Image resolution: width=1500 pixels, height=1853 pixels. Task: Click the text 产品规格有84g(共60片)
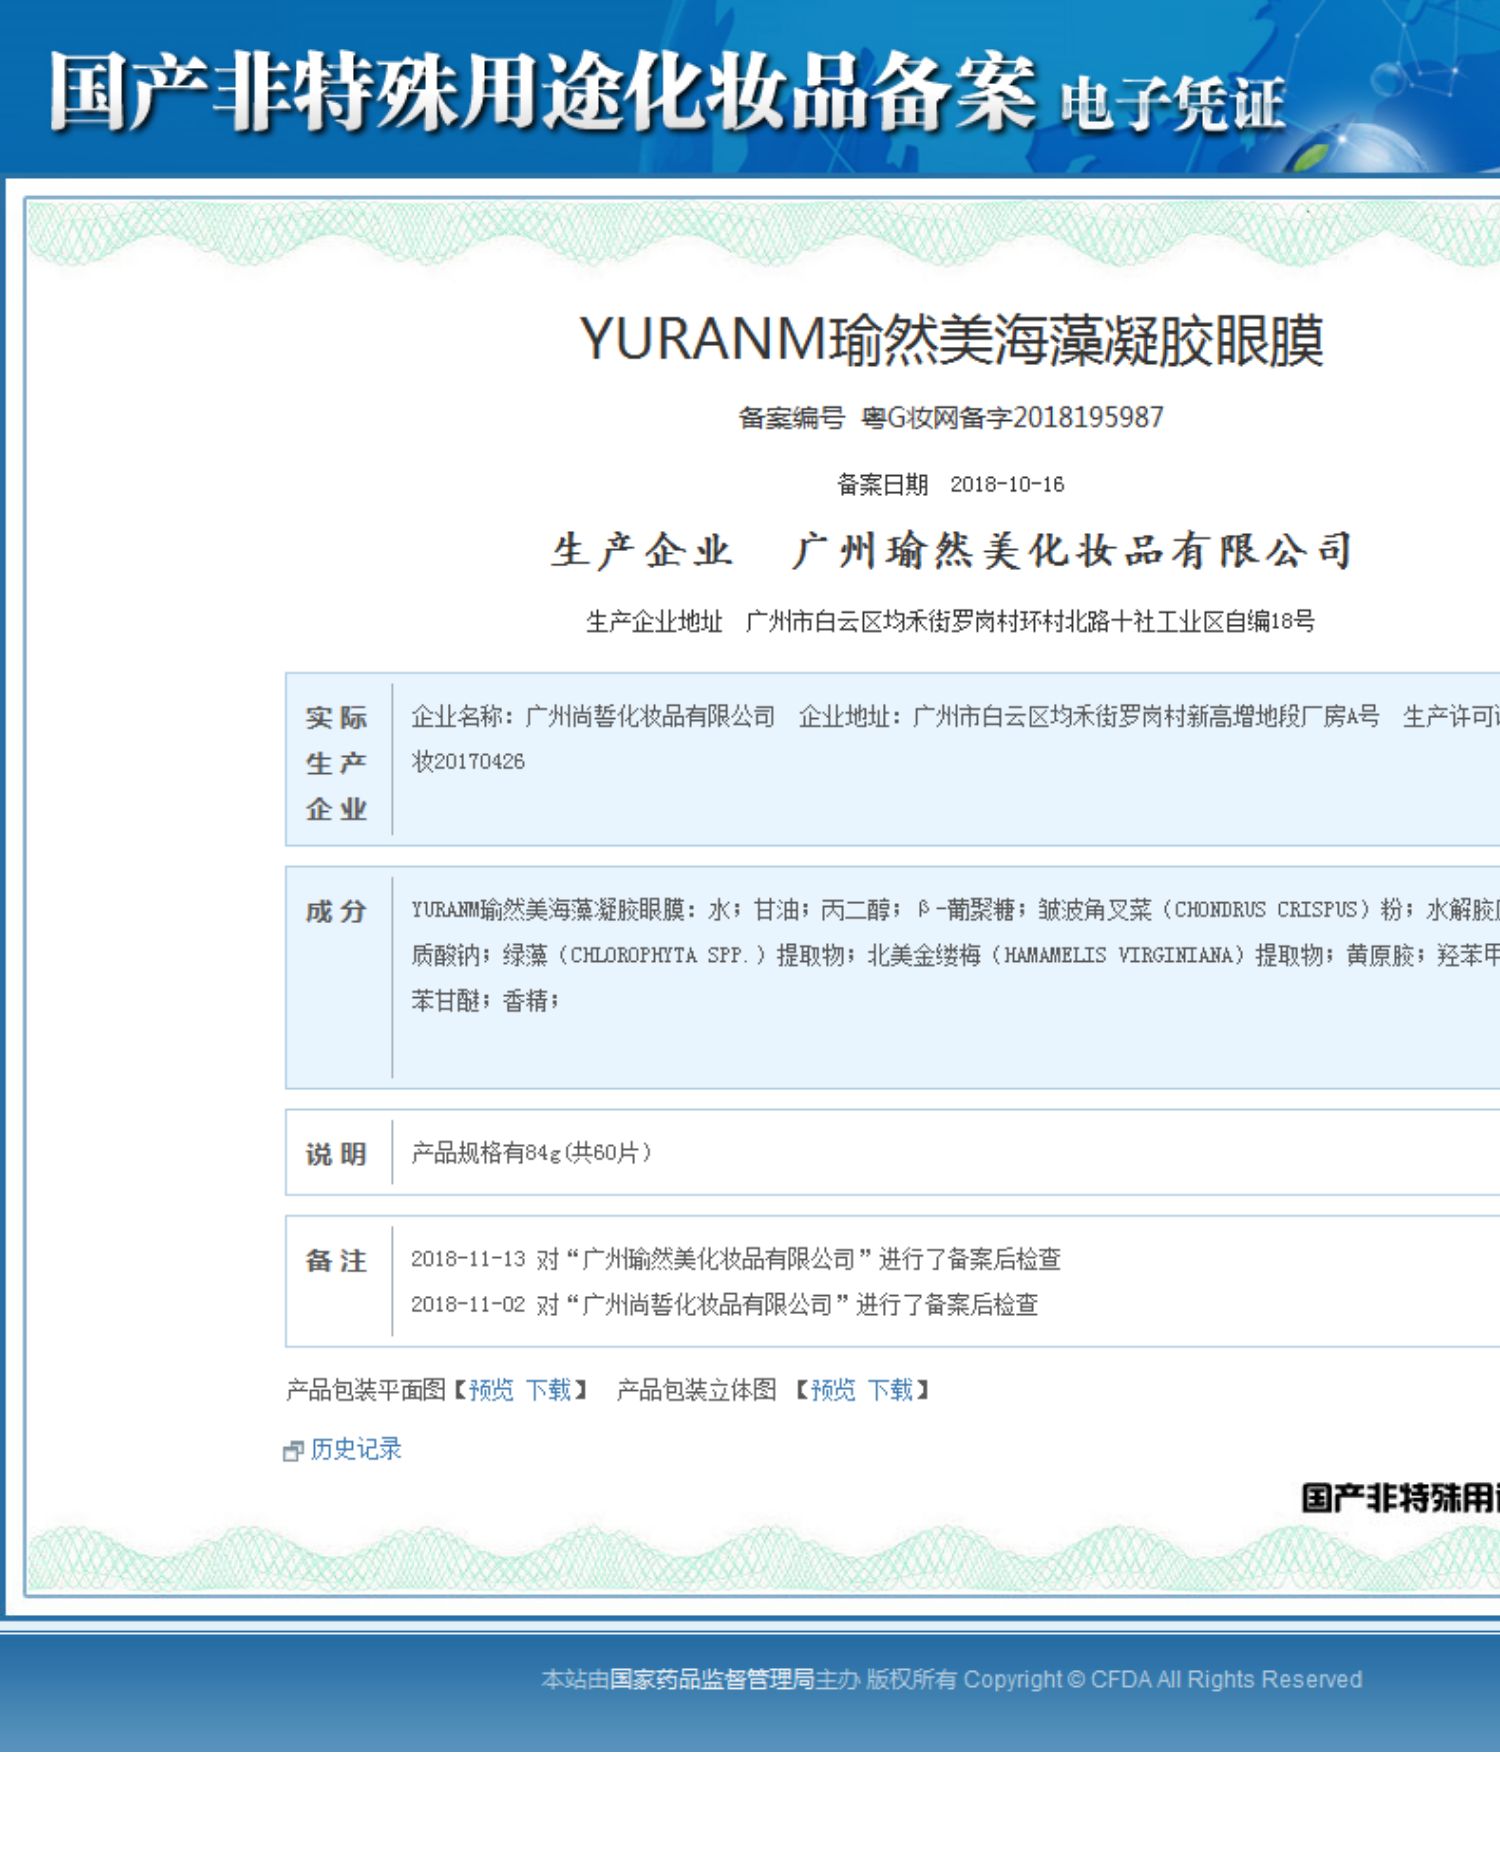(x=531, y=1153)
